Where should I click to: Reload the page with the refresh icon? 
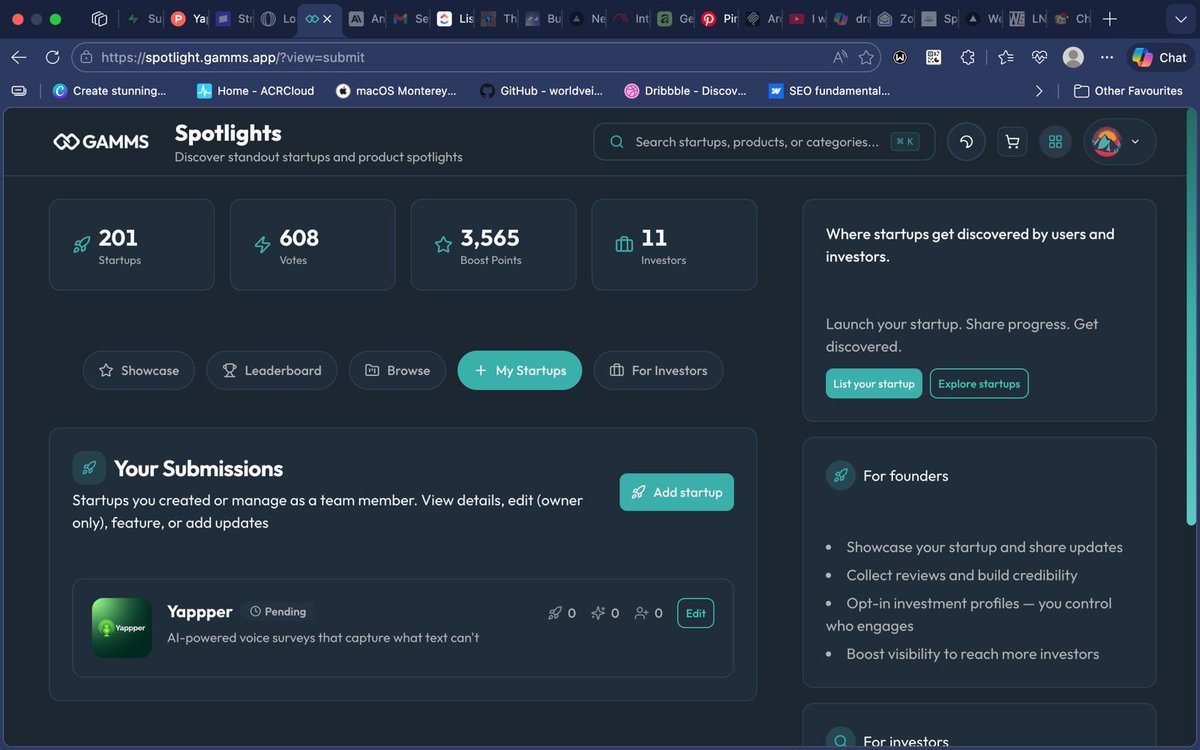pyautogui.click(x=52, y=57)
